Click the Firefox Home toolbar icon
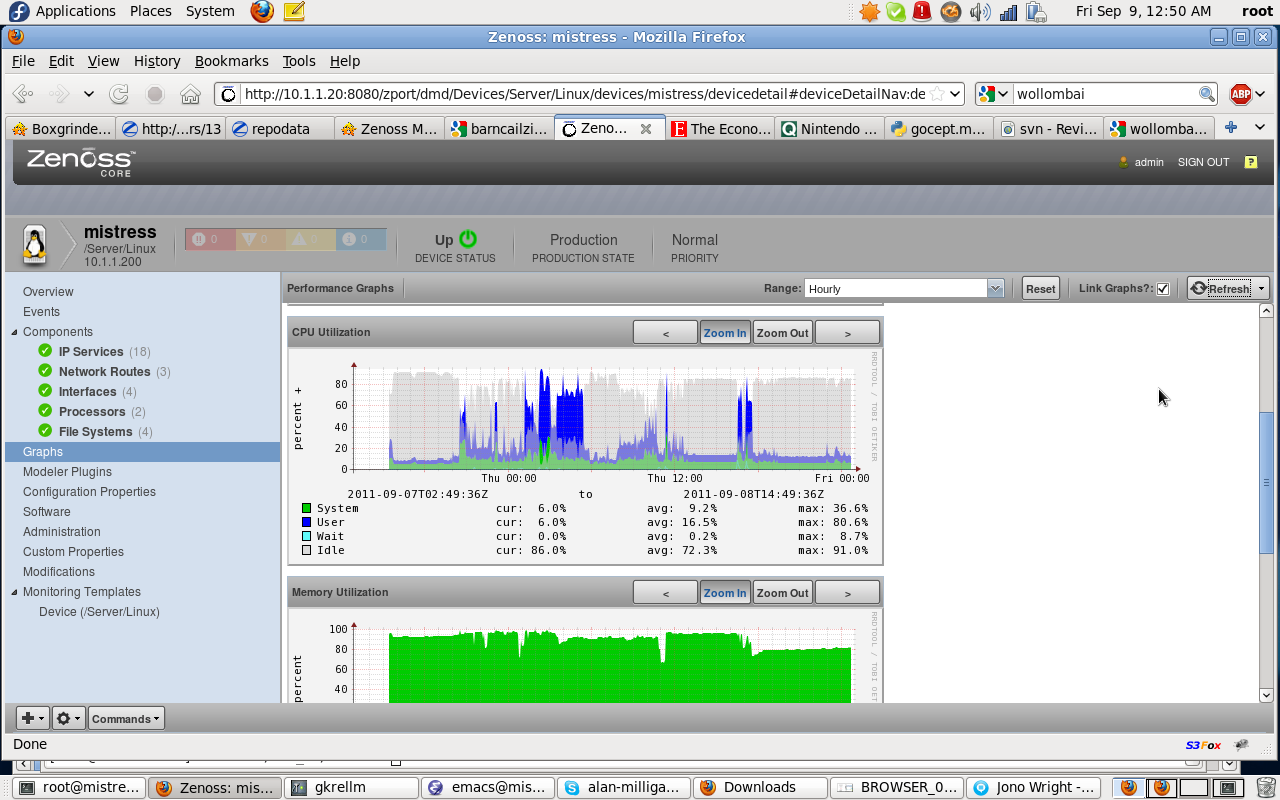Screen dimensions: 1280x800 pos(190,94)
